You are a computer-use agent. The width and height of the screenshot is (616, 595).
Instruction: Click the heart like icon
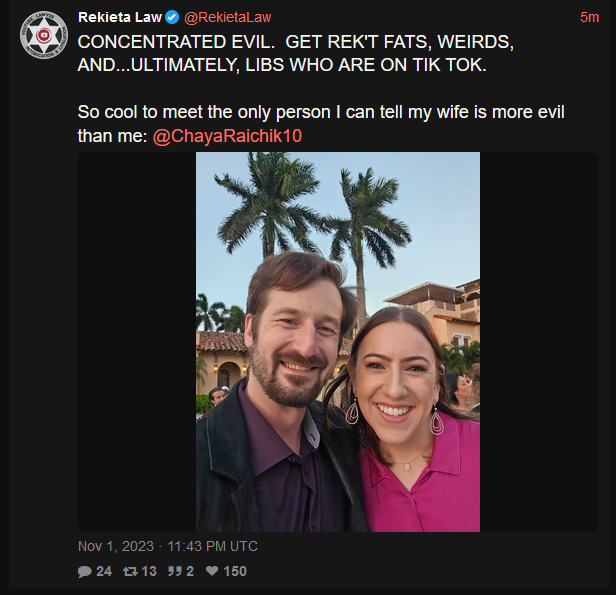212,571
